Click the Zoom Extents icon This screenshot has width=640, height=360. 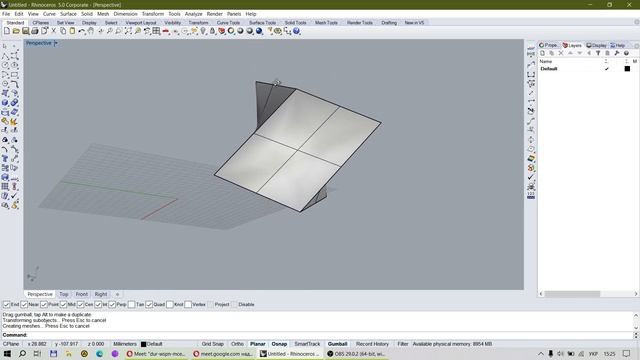128,31
